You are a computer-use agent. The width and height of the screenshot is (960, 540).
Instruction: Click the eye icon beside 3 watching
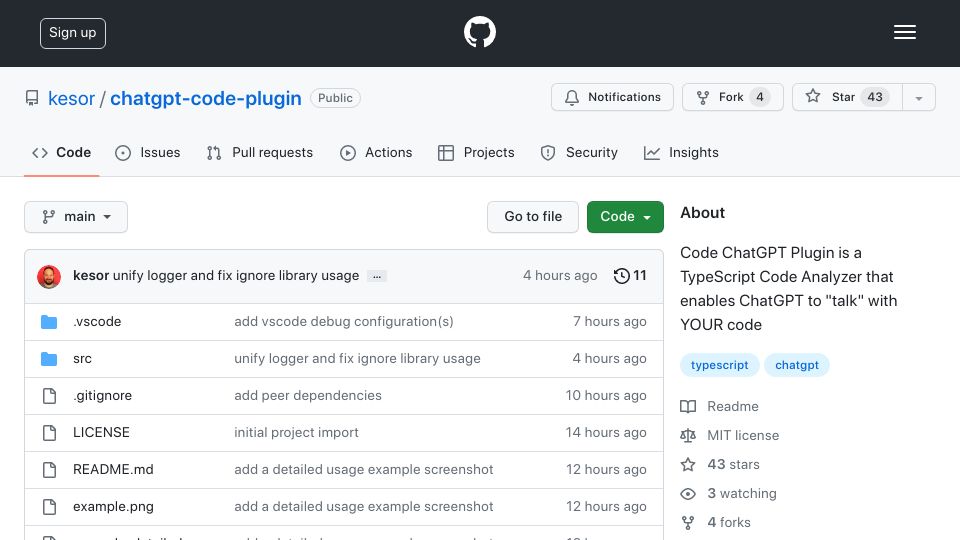(x=688, y=493)
